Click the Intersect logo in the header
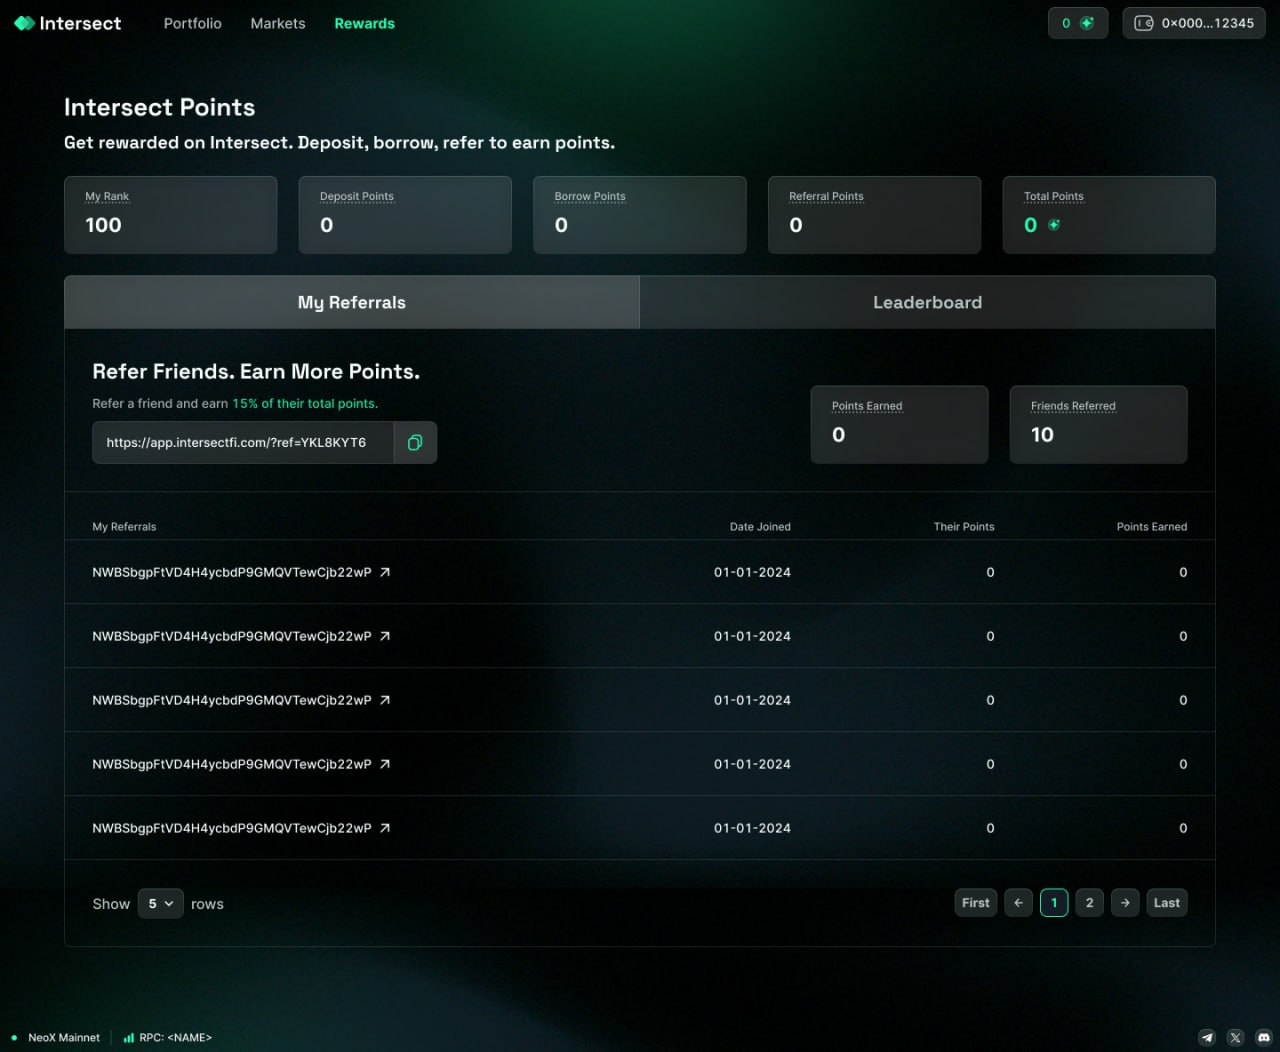Viewport: 1280px width, 1052px height. pyautogui.click(x=68, y=23)
